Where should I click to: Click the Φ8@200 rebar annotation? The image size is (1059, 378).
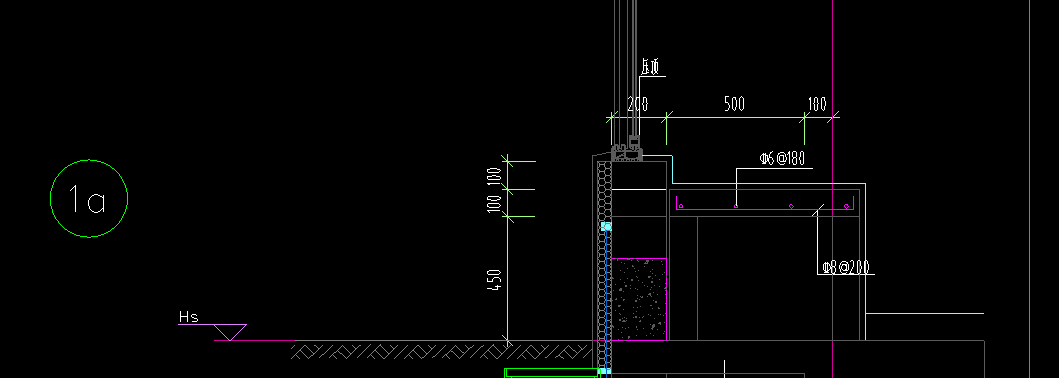point(846,267)
